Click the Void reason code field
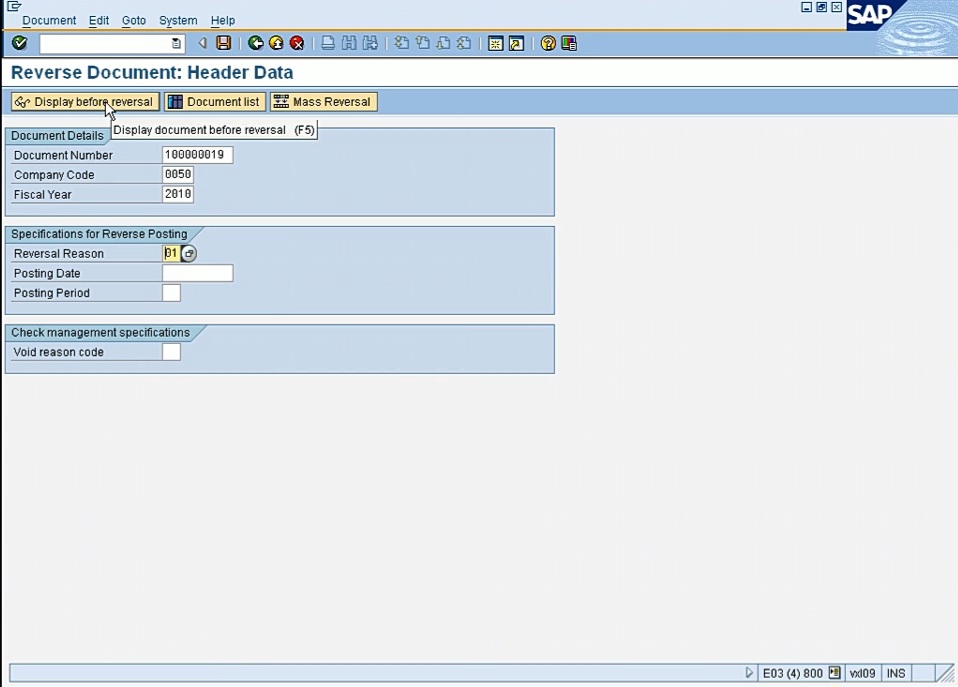Image resolution: width=958 pixels, height=687 pixels. click(x=171, y=351)
